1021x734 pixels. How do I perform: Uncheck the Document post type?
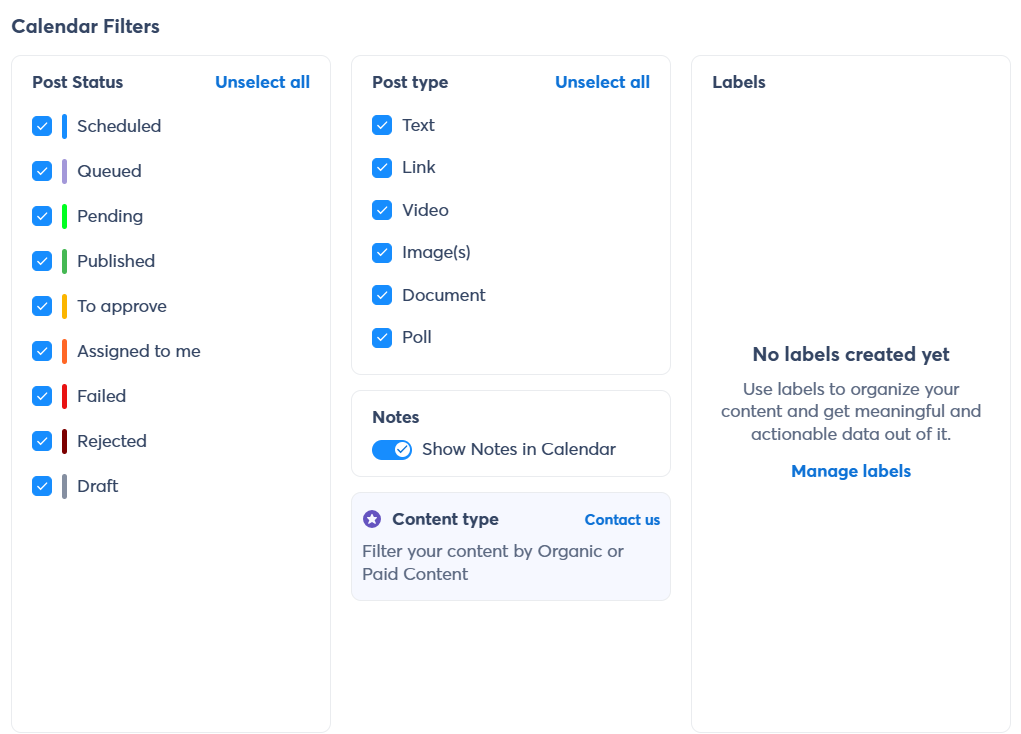382,295
